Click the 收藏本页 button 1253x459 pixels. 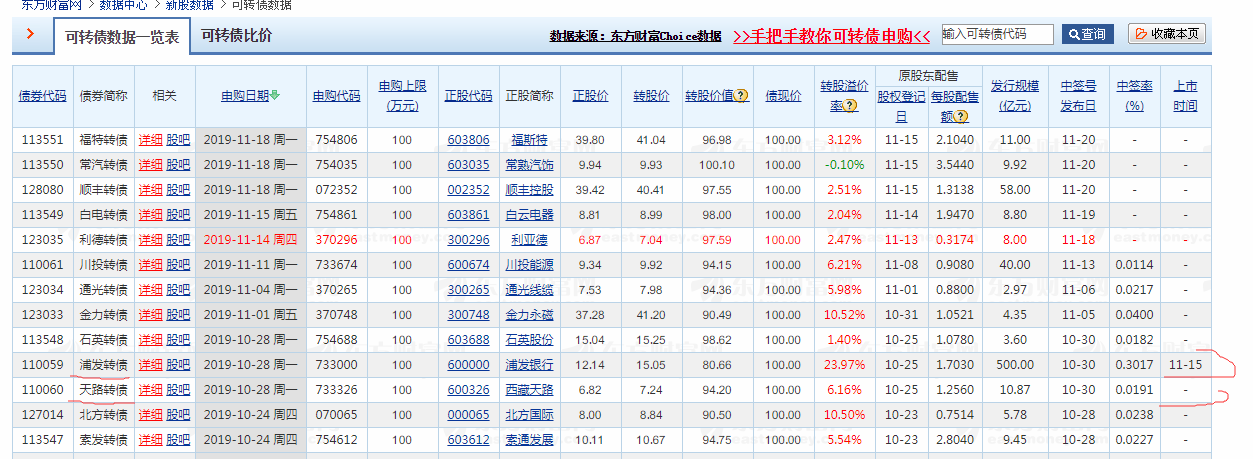click(1167, 34)
